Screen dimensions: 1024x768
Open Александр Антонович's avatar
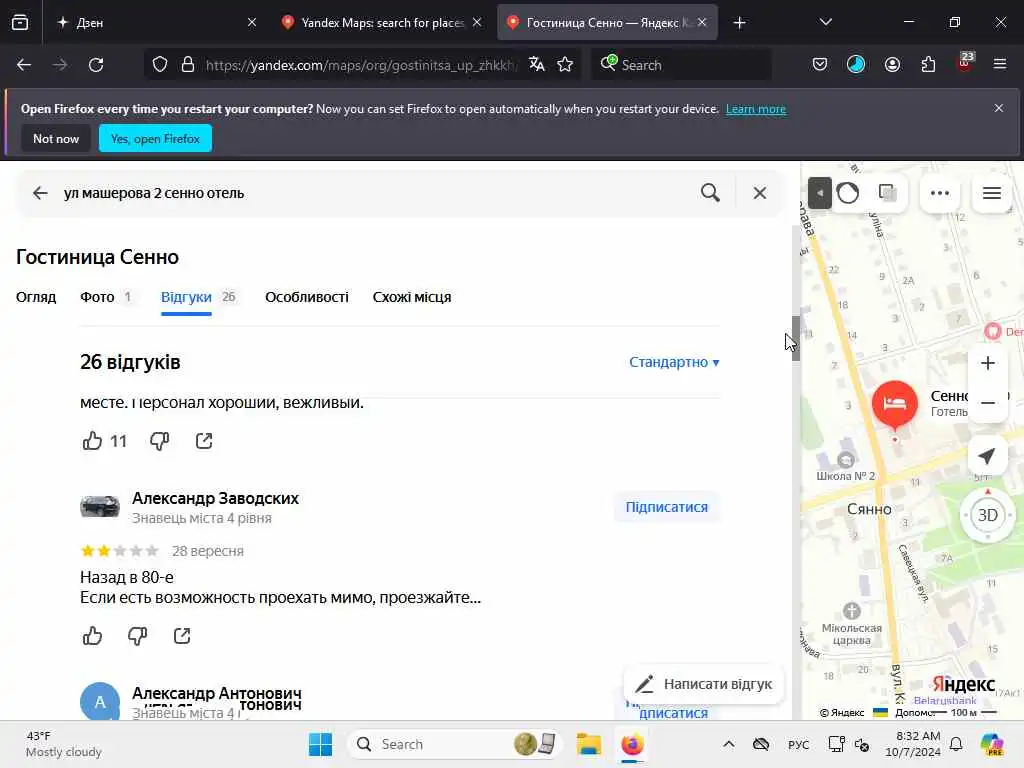[x=100, y=701]
